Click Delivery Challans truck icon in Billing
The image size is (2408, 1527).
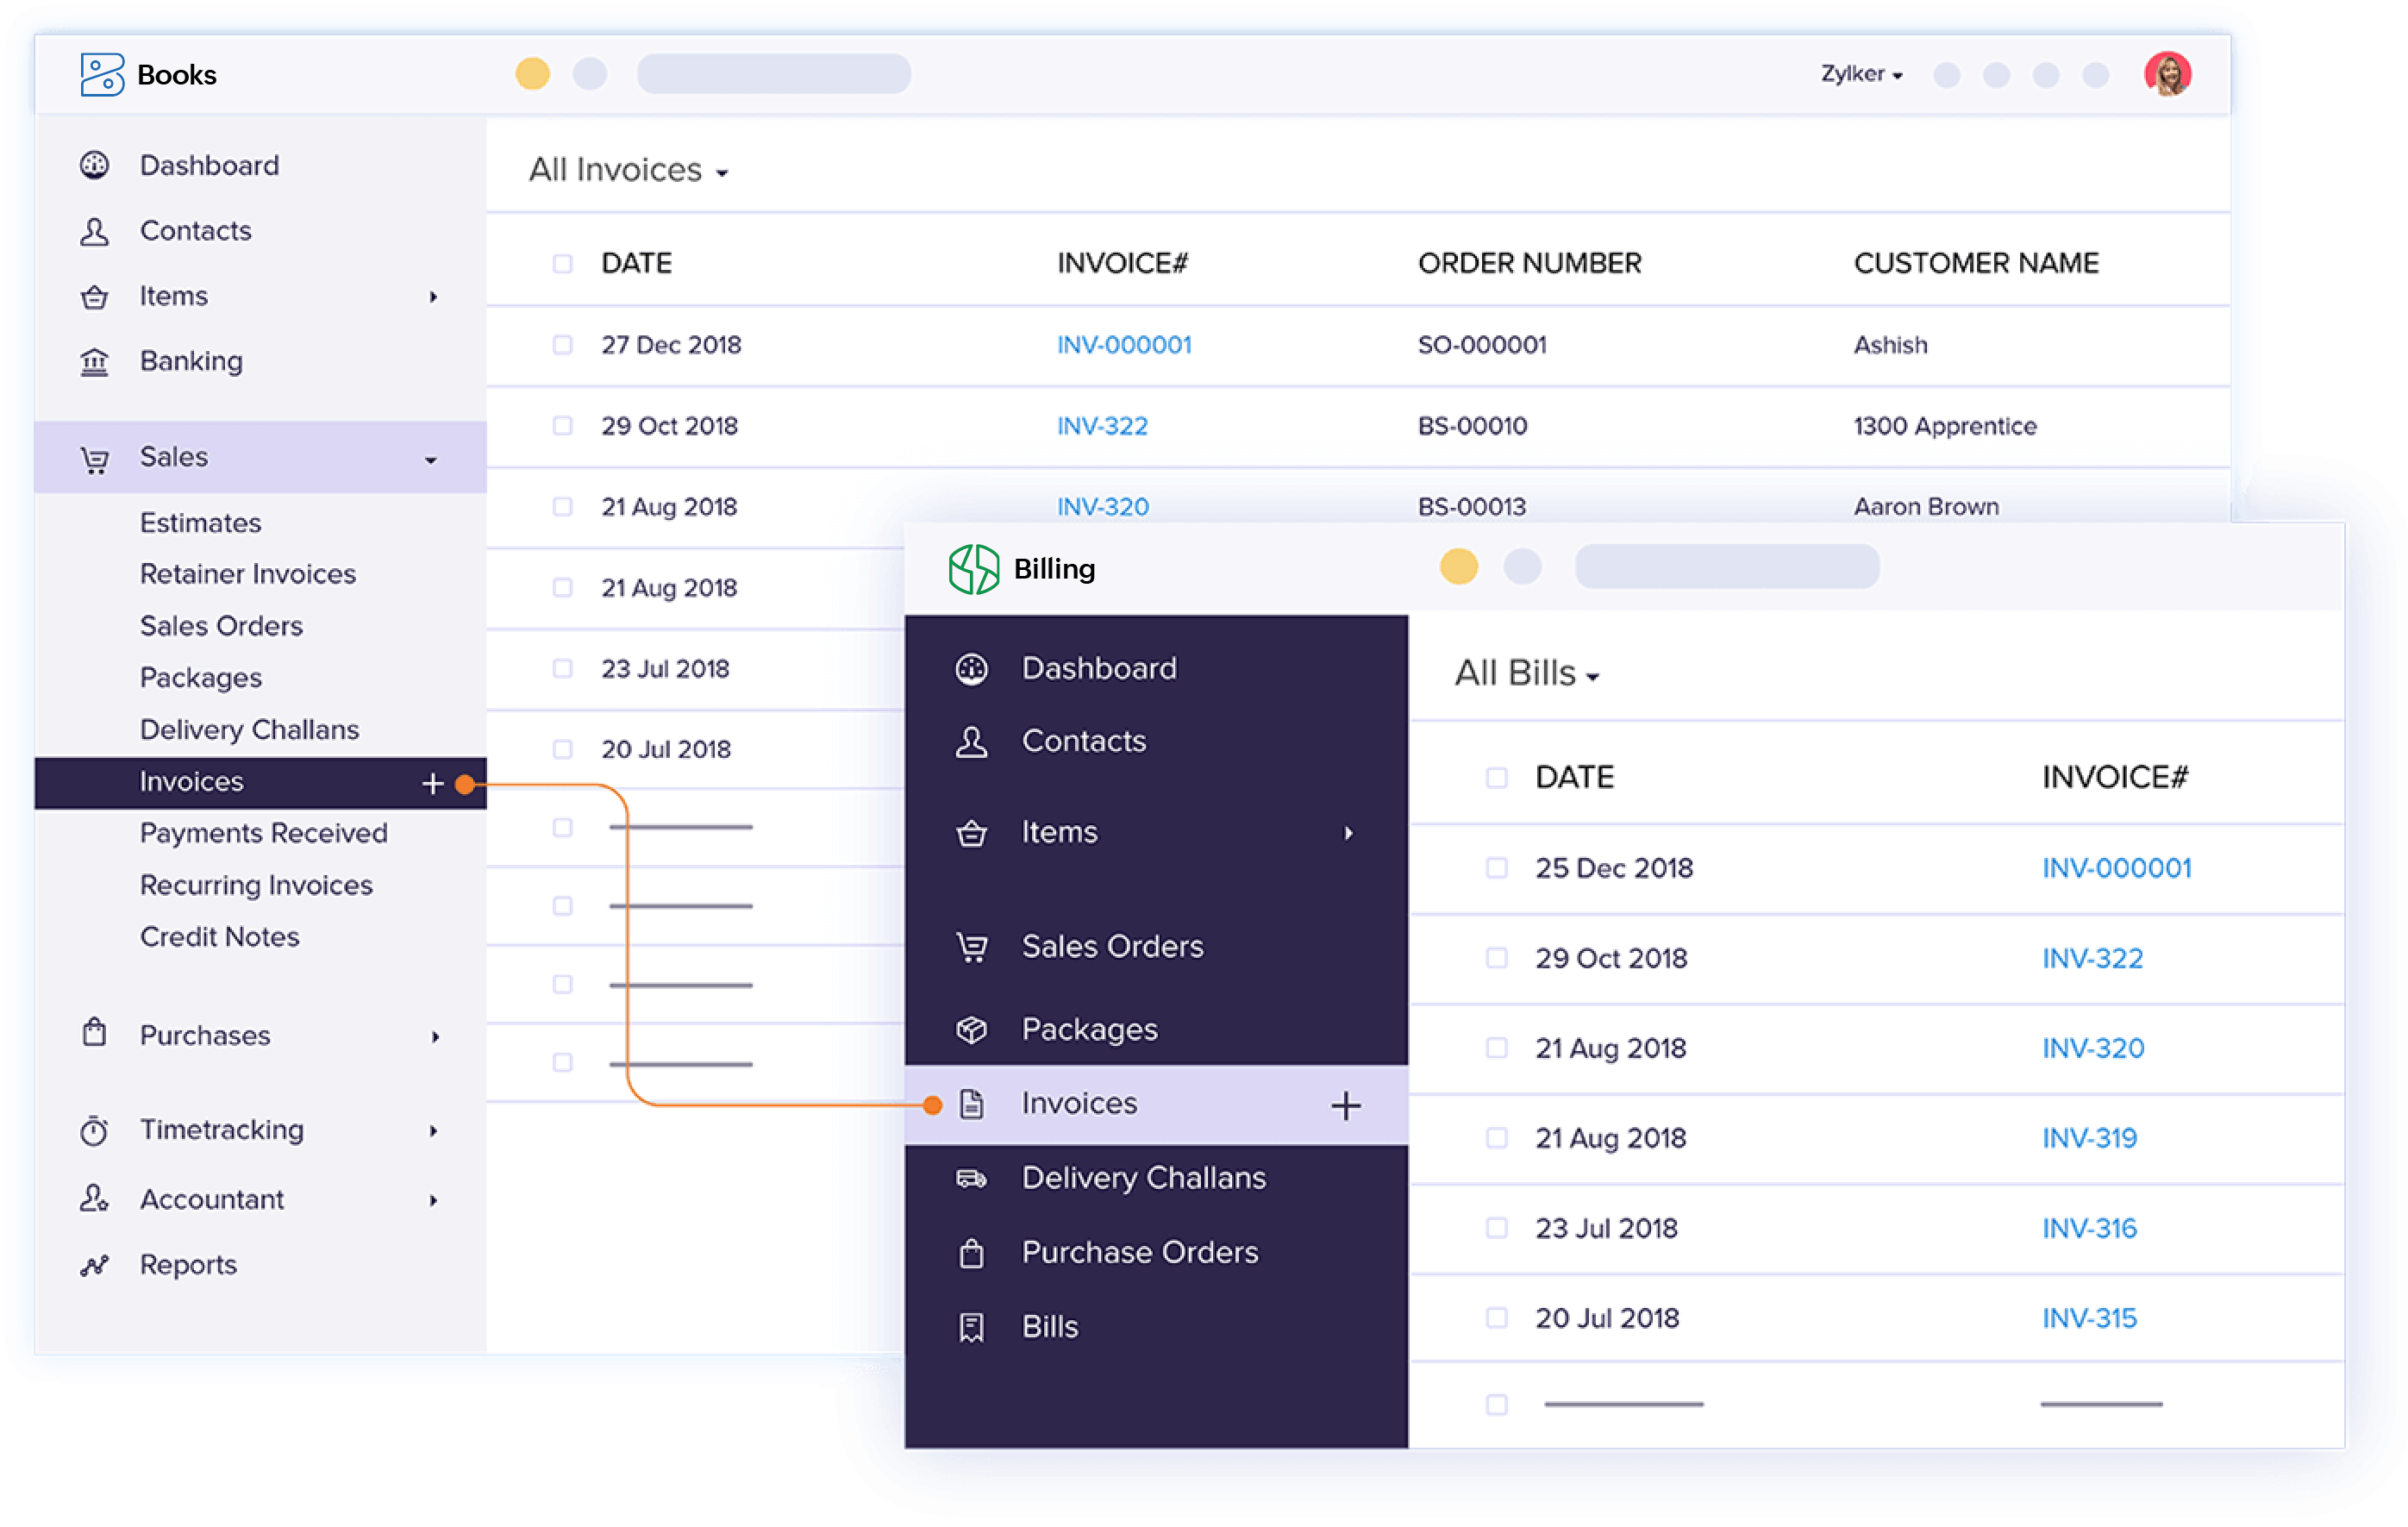[x=971, y=1178]
